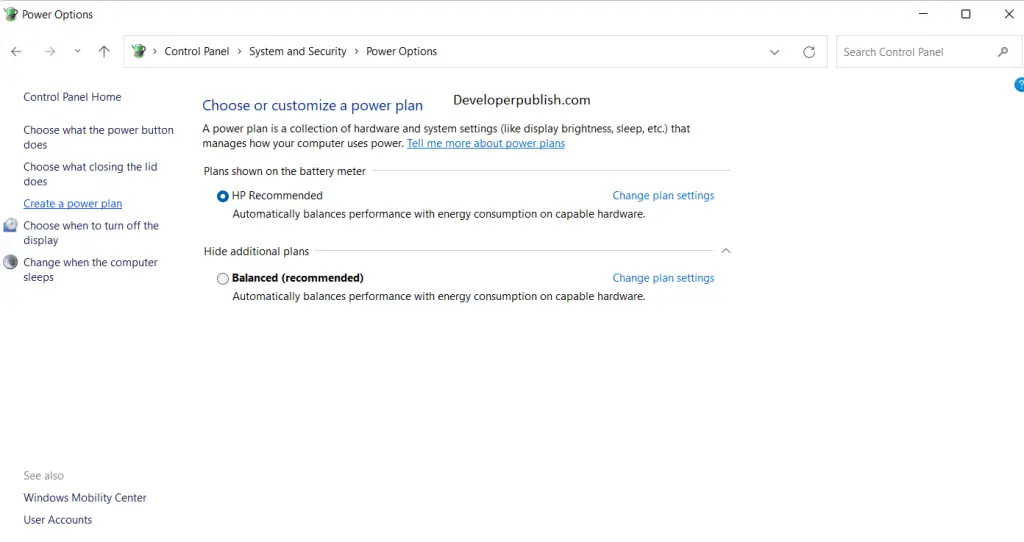Viewport: 1024px width, 542px height.
Task: Open help via the blue question icon
Action: (x=1019, y=84)
